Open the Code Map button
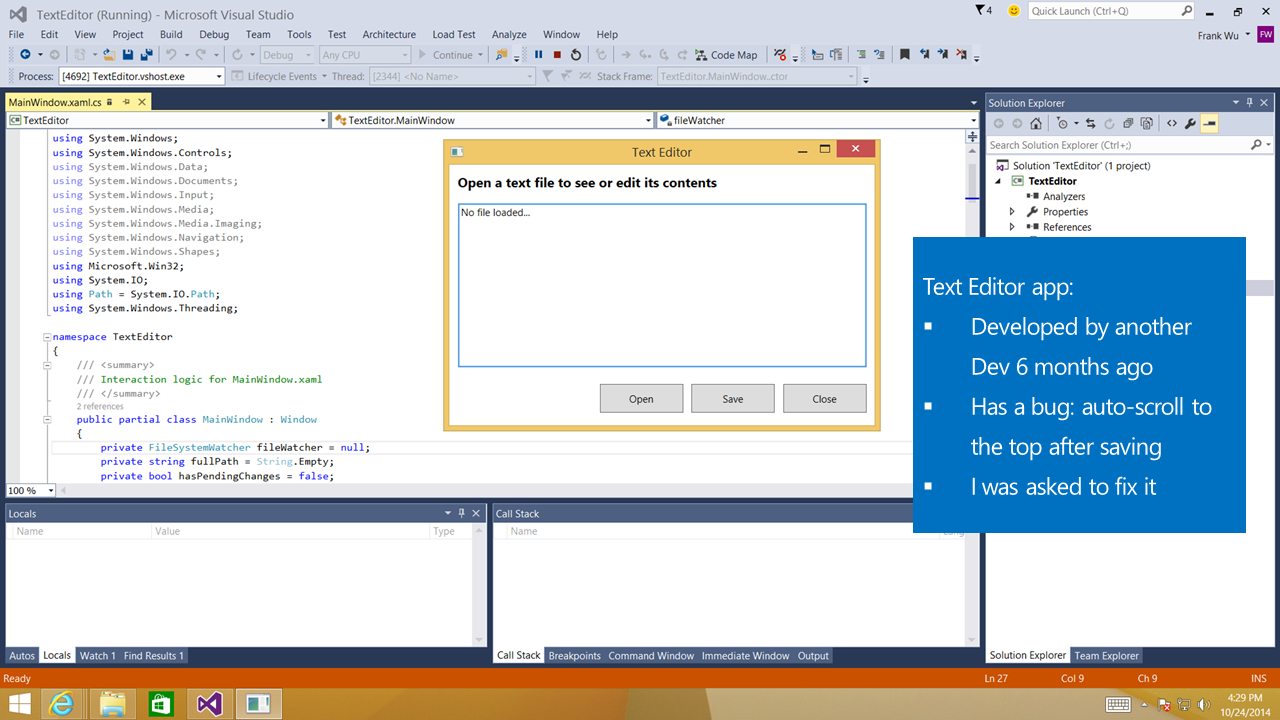The image size is (1280, 720). (727, 55)
